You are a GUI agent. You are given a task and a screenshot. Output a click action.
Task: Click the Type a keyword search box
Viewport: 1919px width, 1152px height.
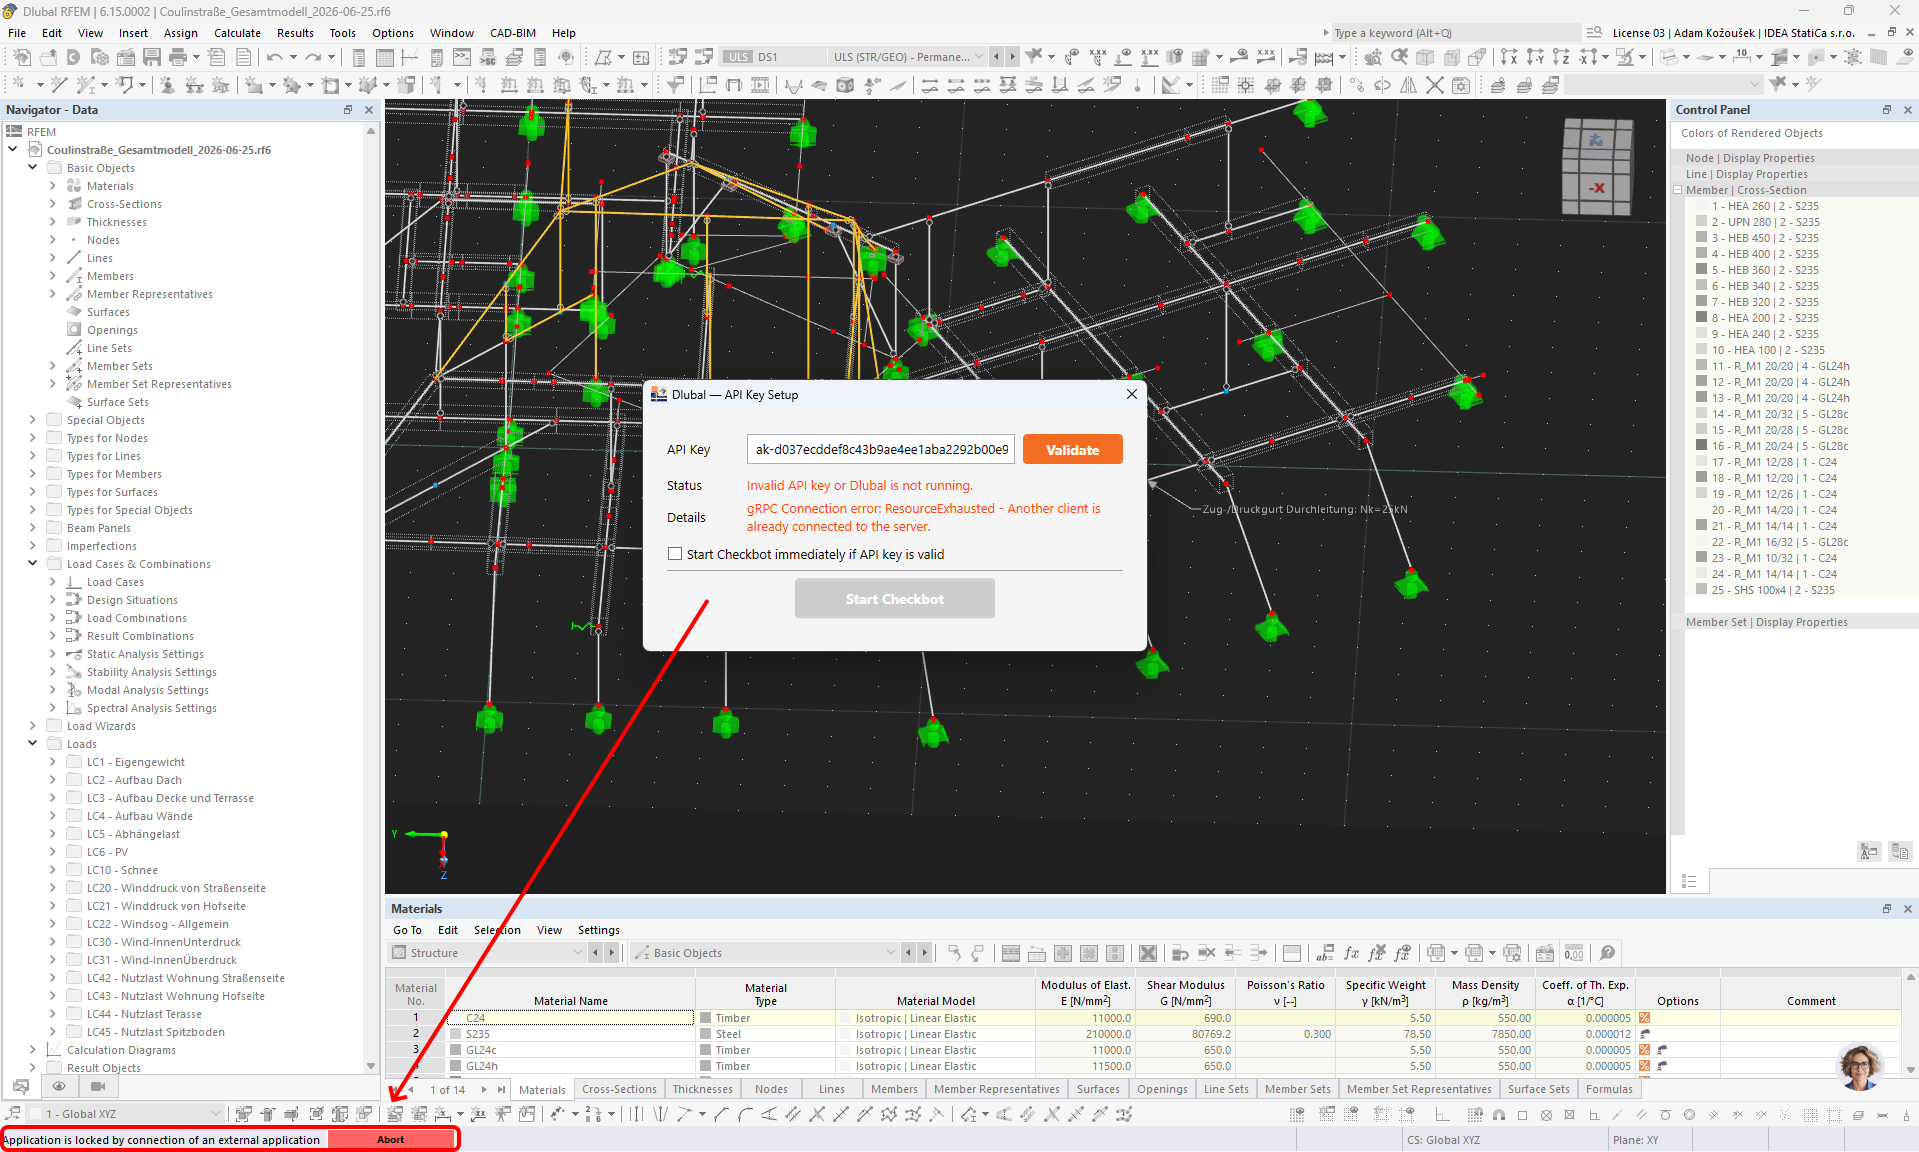[1456, 33]
